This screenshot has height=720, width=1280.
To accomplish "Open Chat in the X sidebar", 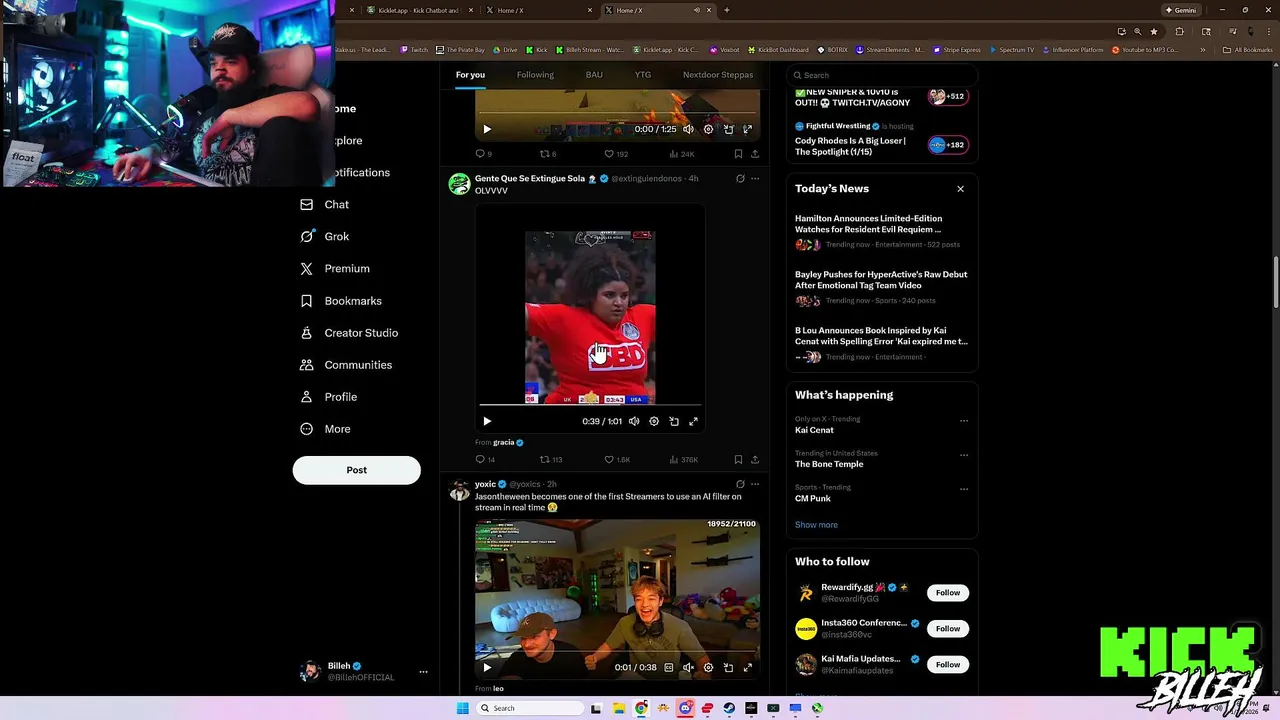I will [325, 204].
